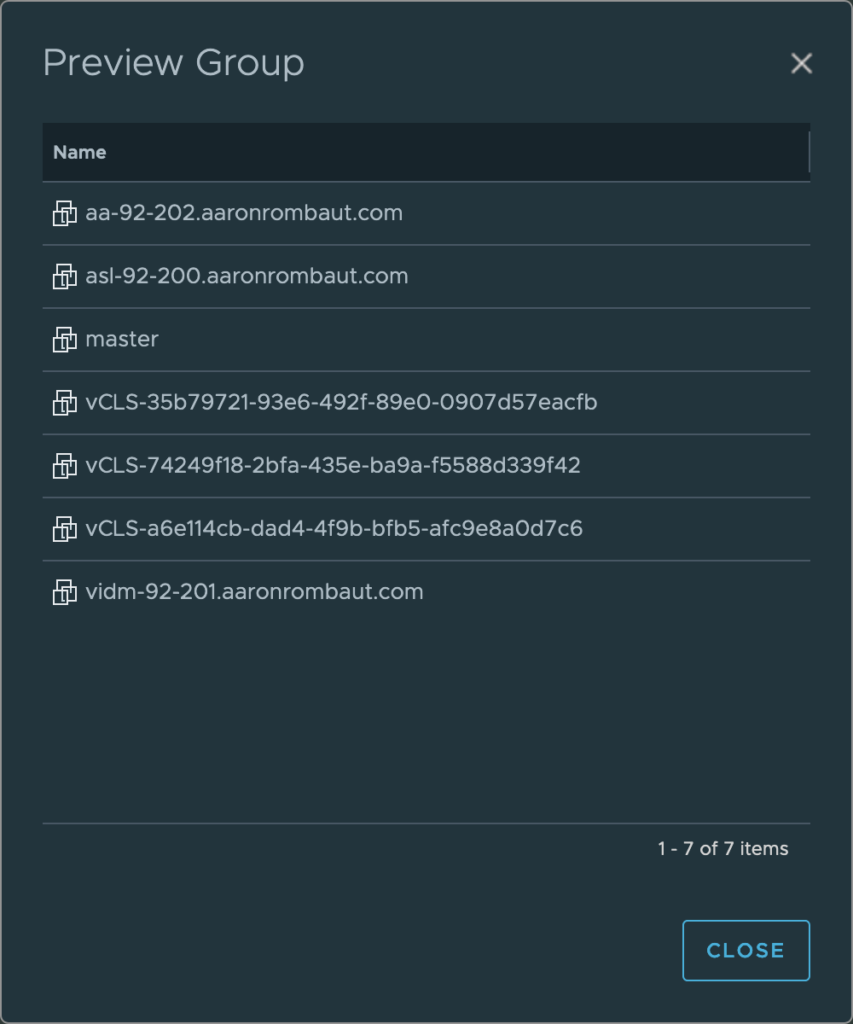Close the dialog using the X icon

[801, 64]
